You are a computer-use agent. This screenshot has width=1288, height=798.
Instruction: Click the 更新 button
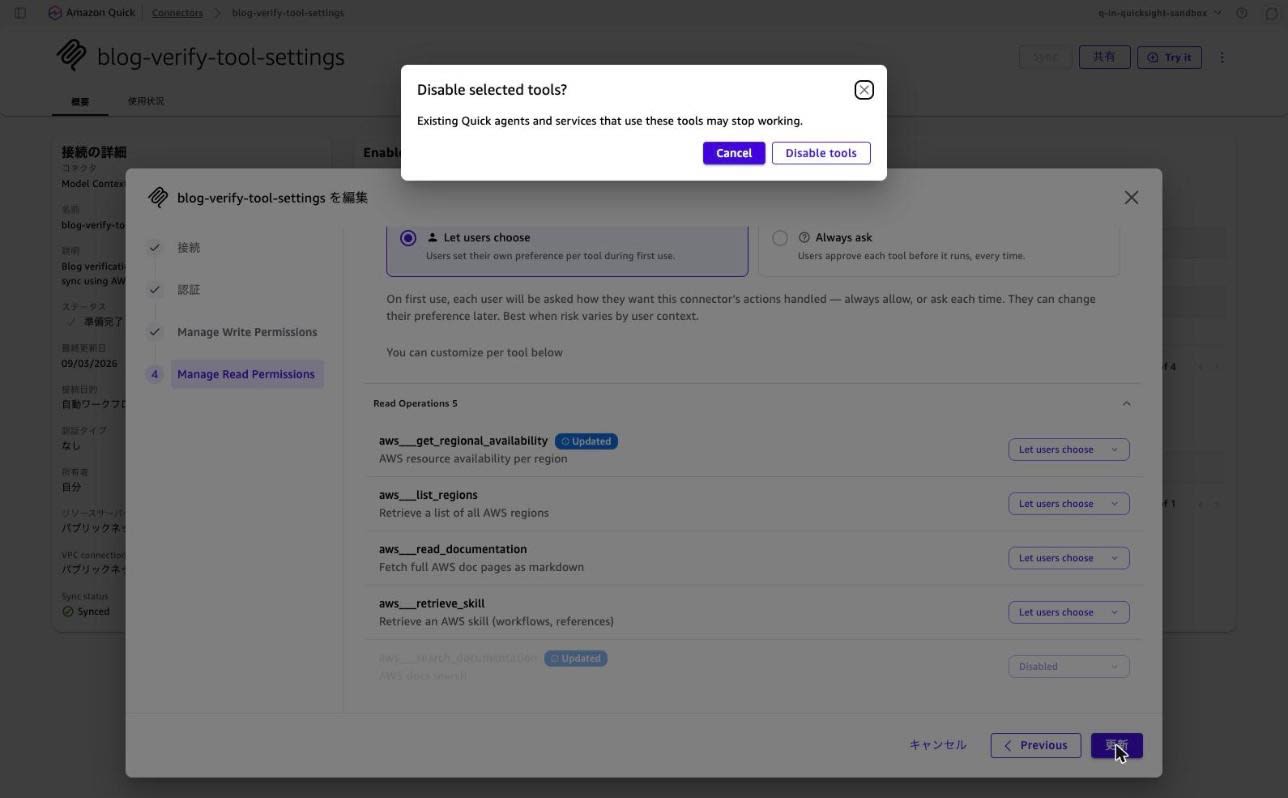tap(1116, 745)
